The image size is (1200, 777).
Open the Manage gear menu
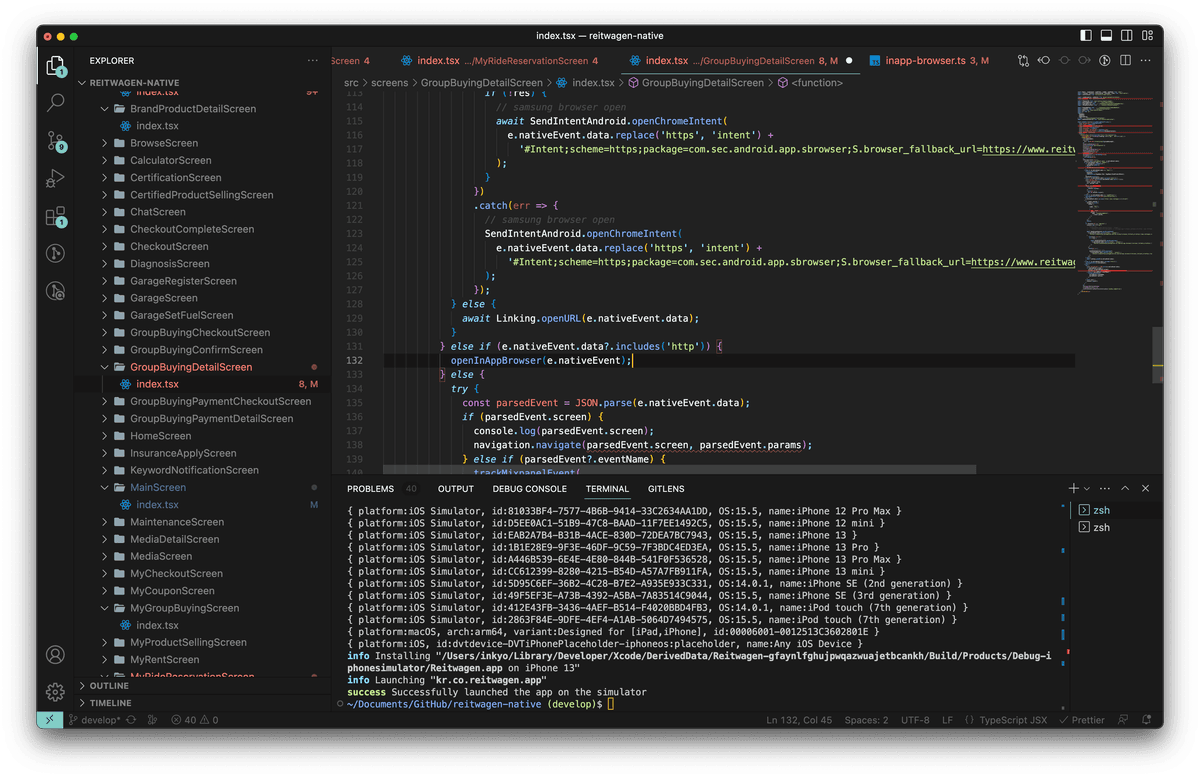[56, 692]
